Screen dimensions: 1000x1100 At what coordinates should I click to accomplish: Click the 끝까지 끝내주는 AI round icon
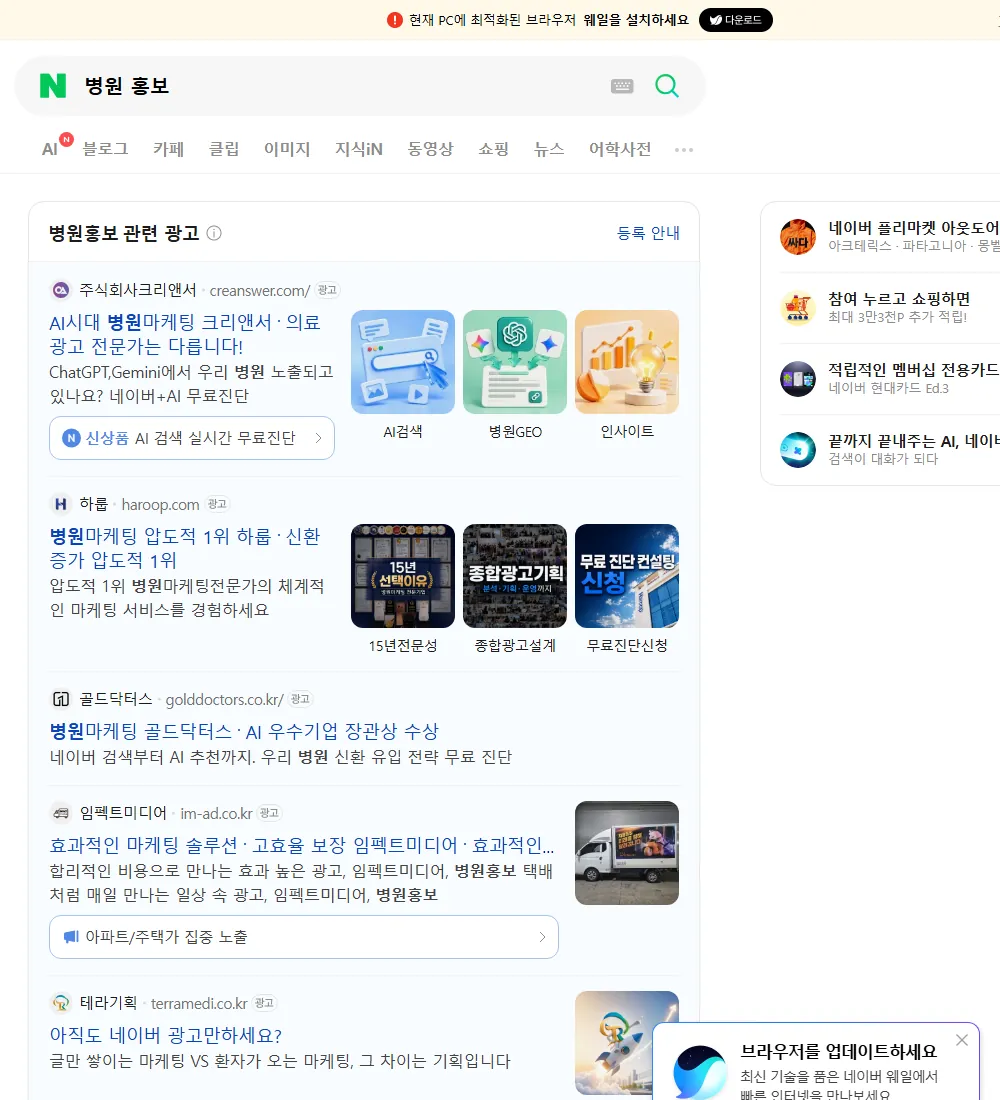798,450
